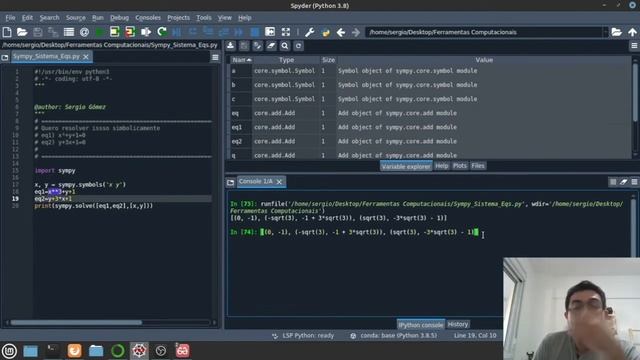Click conda: base (Python 3.8.5) status

(x=393, y=336)
